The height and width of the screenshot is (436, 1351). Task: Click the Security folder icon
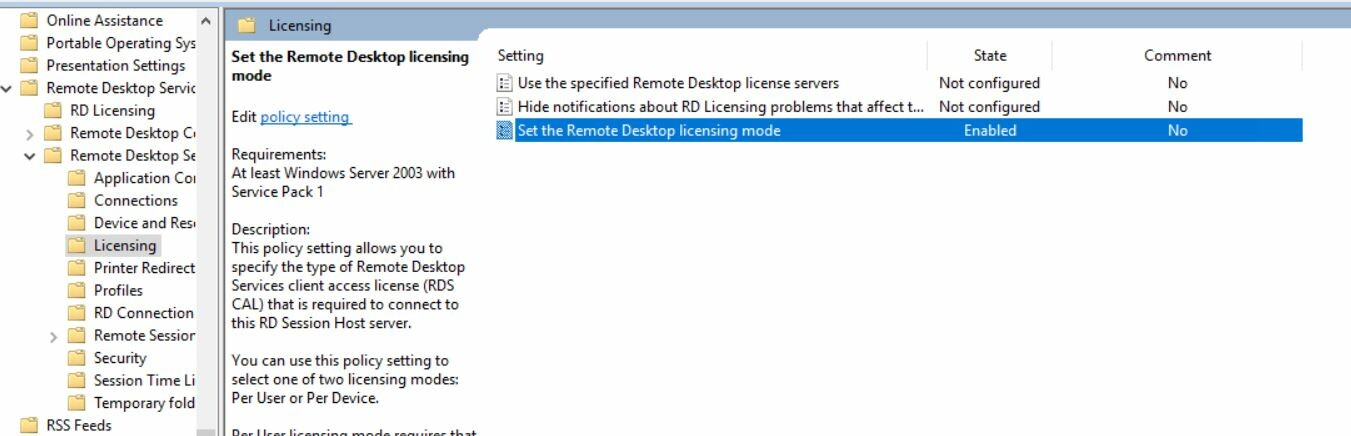[76, 358]
